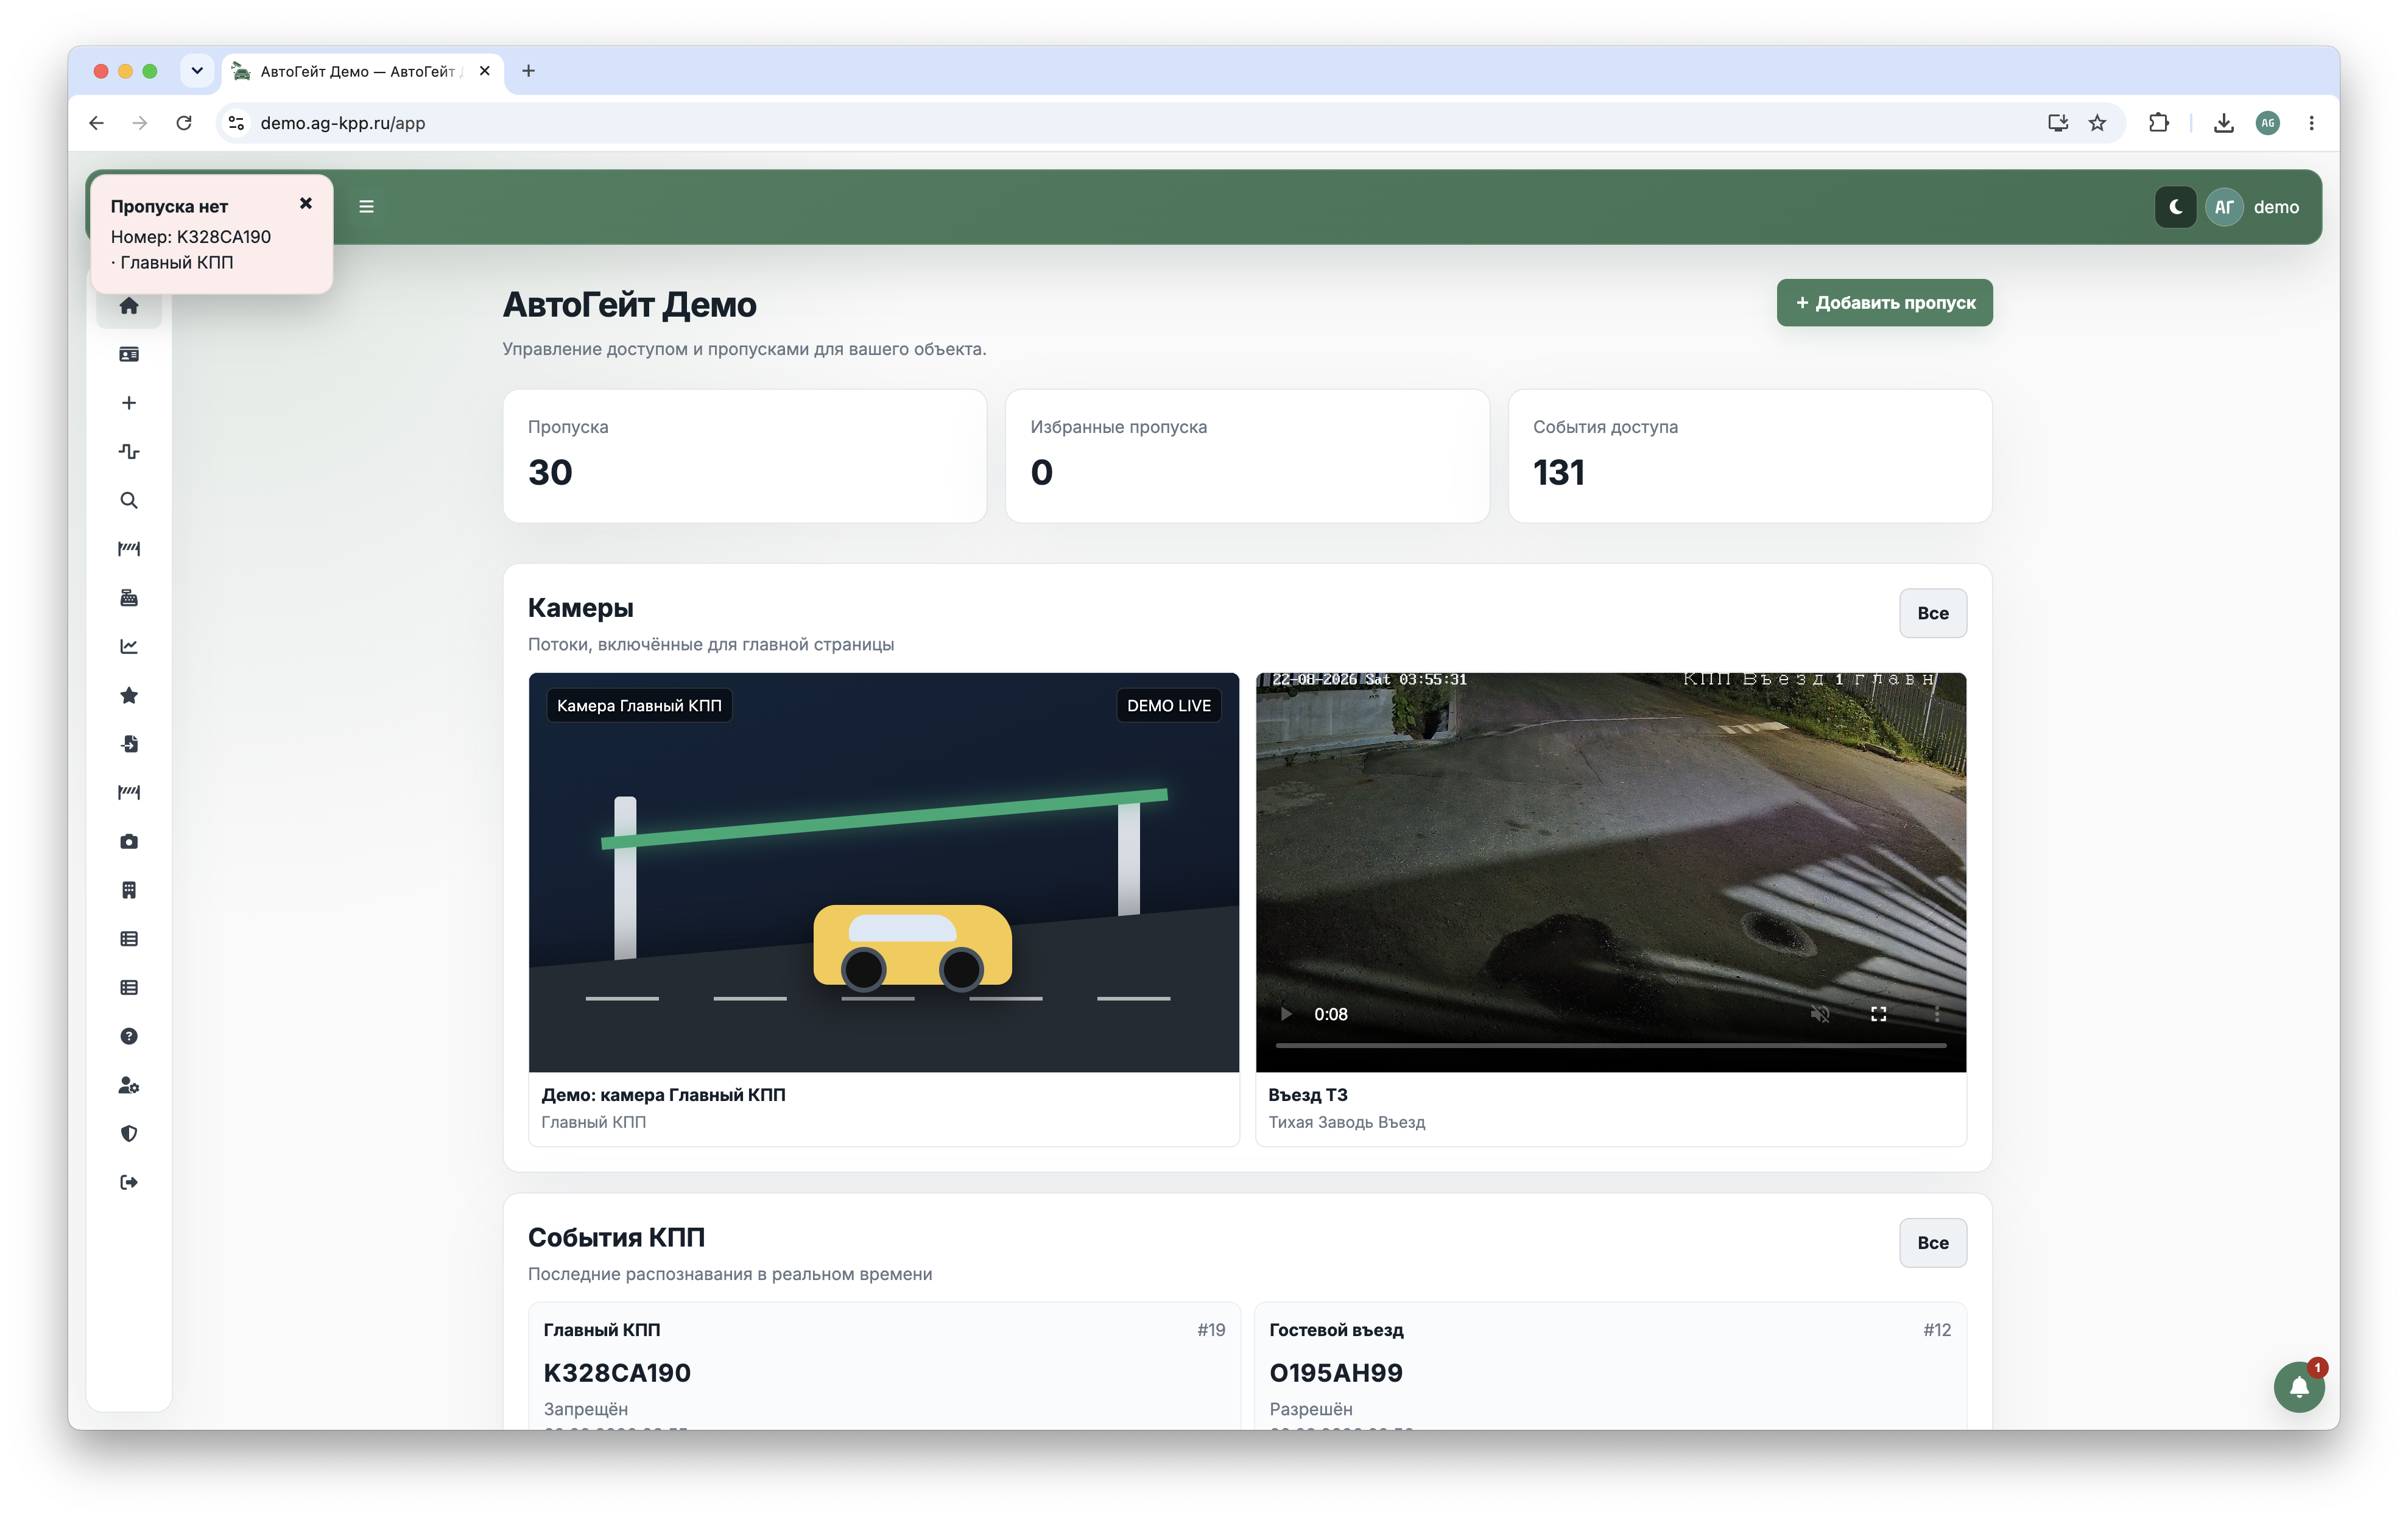The width and height of the screenshot is (2408, 1520).
Task: Enter fullscreen on the Въезд Т3 video
Action: 1878,1014
